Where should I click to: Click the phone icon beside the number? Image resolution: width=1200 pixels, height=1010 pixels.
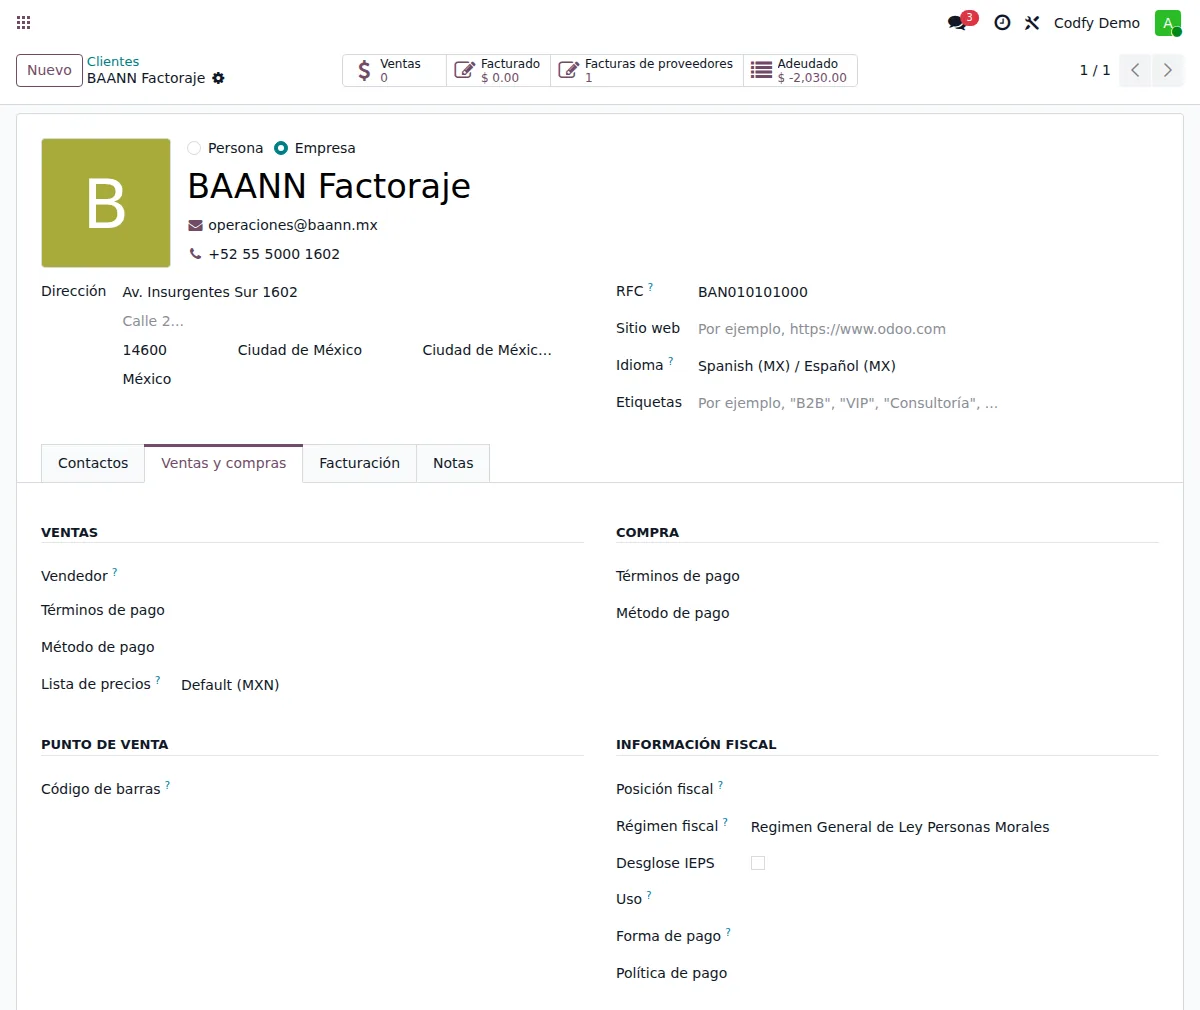point(196,254)
